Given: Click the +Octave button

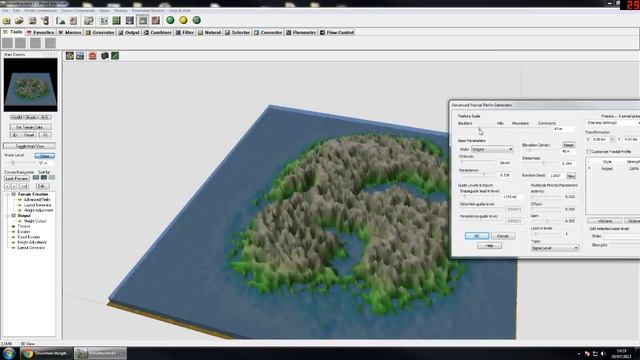Looking at the screenshot, I should (x=605, y=221).
